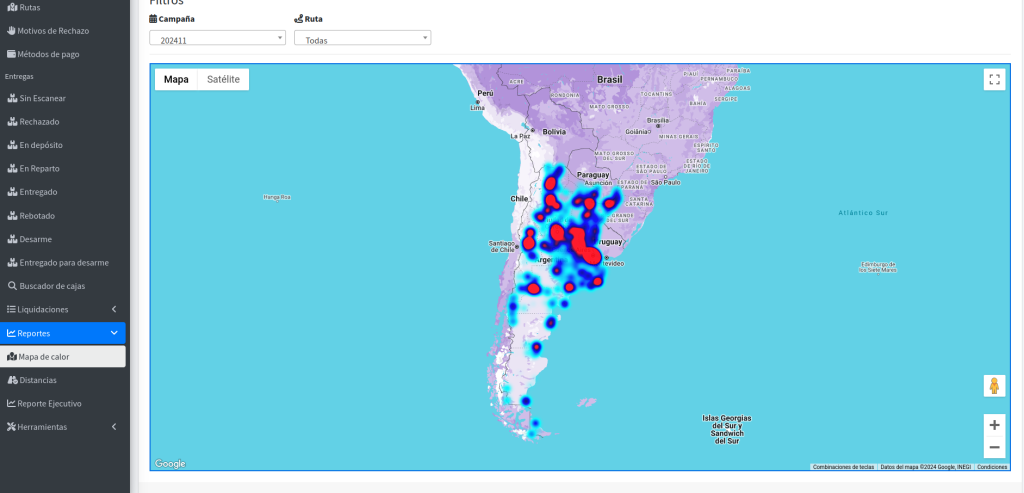1024x493 pixels.
Task: Click the Google logo on the map
Action: pos(170,464)
